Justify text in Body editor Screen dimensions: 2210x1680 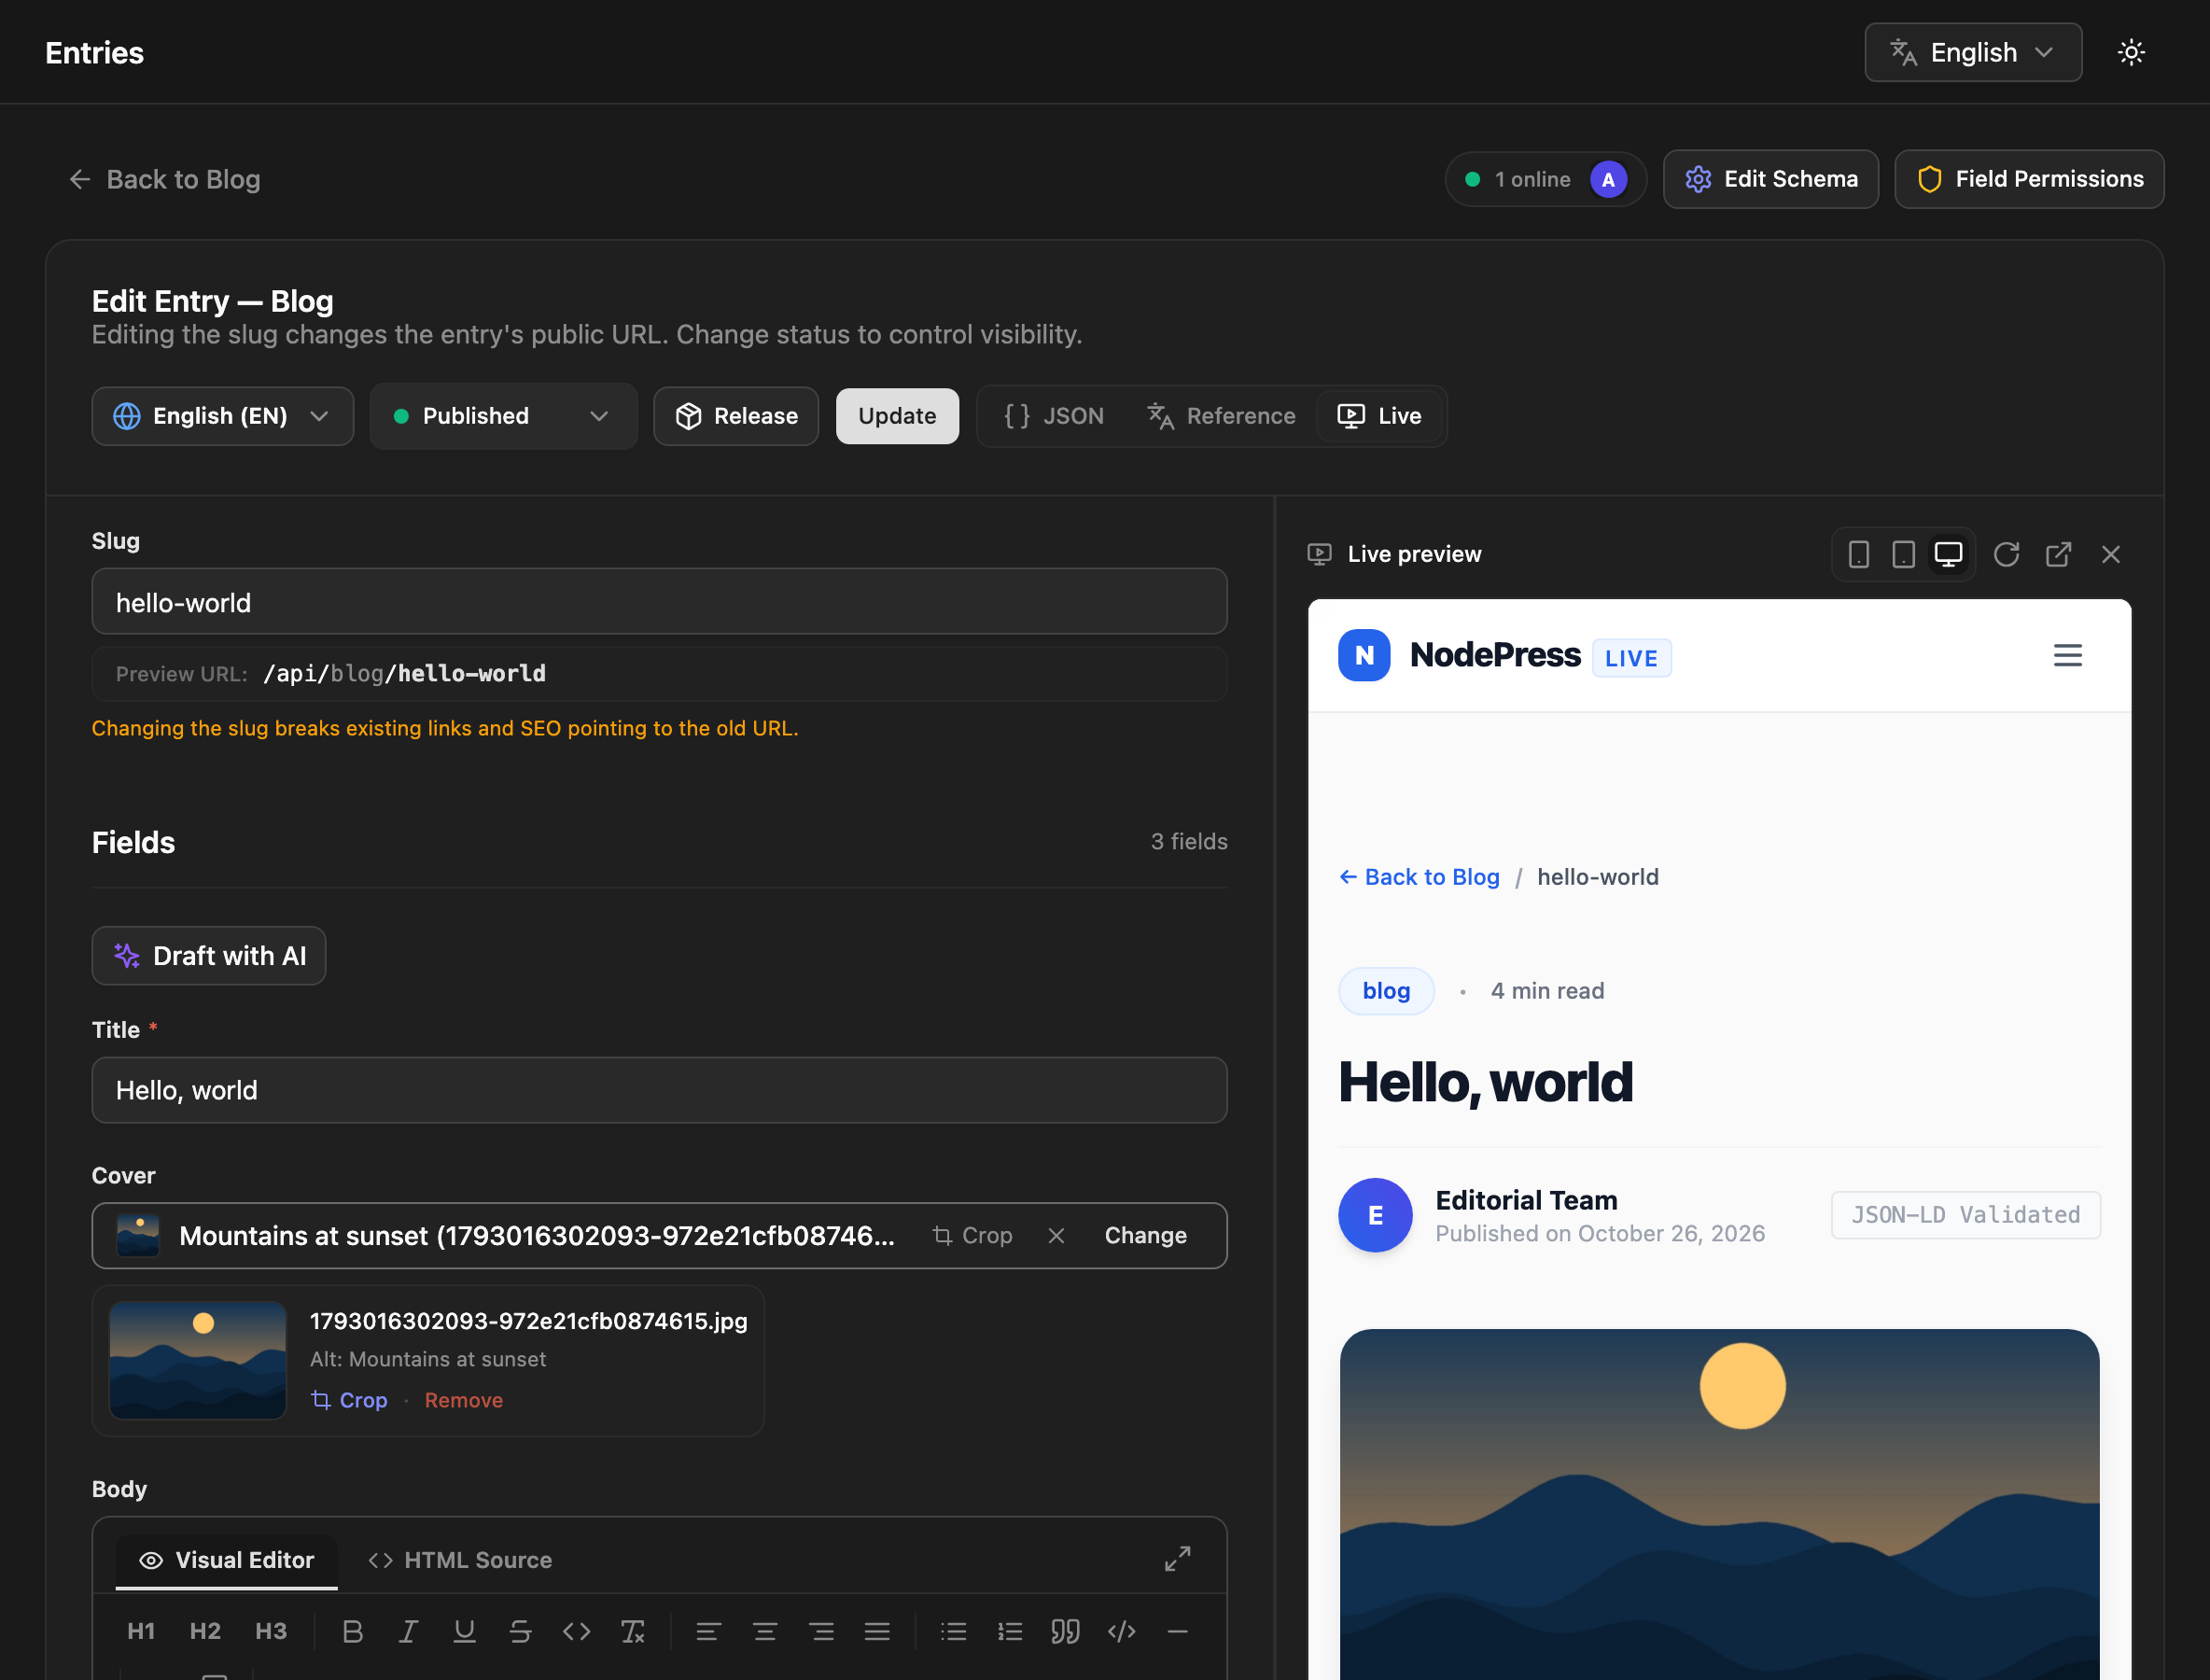(877, 1631)
